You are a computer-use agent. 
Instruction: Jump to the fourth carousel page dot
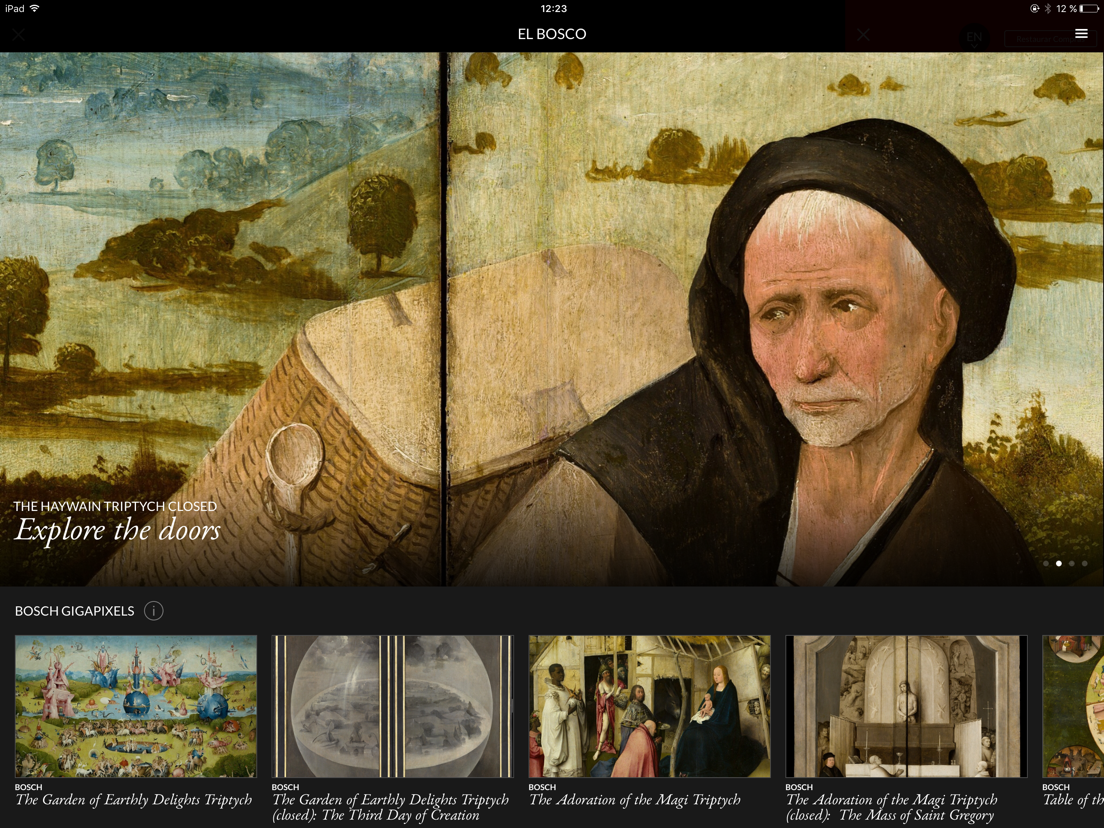[x=1085, y=563]
